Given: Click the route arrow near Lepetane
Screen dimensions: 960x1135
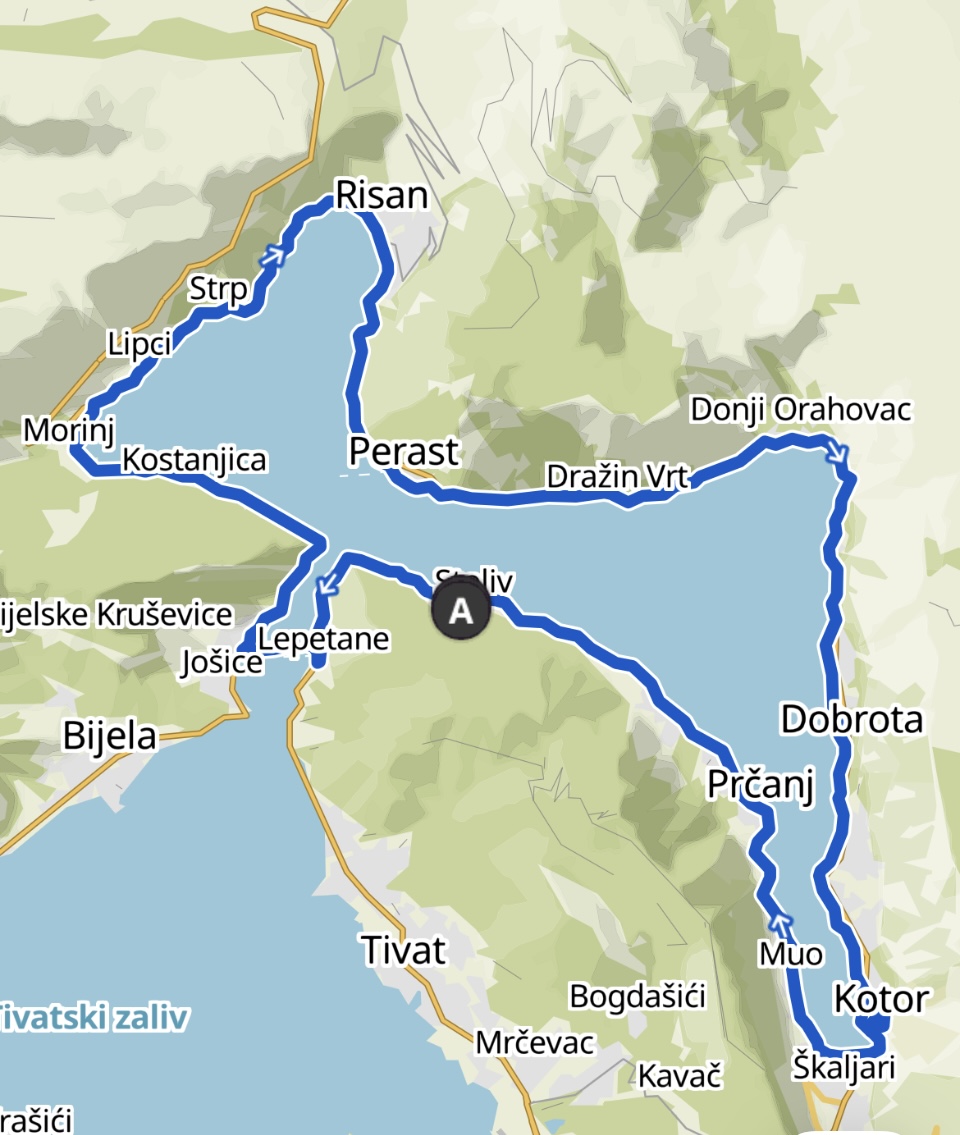Looking at the screenshot, I should (329, 584).
